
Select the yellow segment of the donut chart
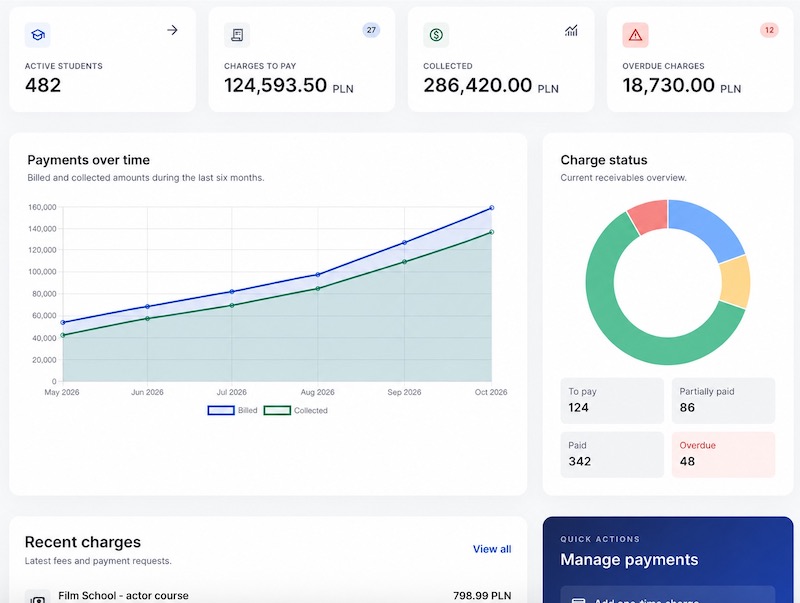736,282
